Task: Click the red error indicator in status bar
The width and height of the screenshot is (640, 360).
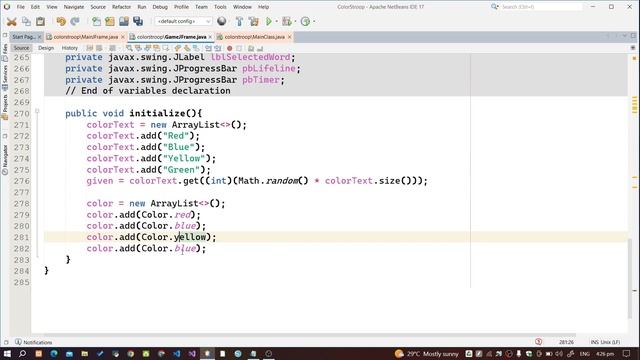Action: click(x=538, y=342)
